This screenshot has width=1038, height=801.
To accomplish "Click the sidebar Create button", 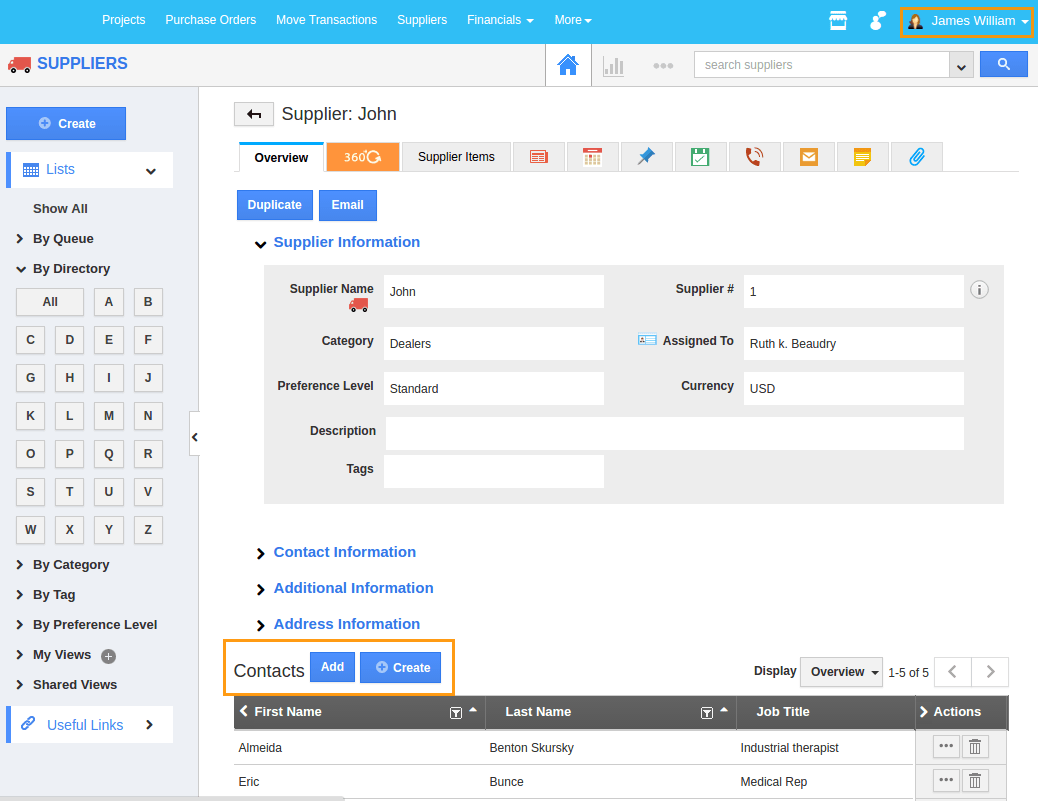I will (x=66, y=124).
